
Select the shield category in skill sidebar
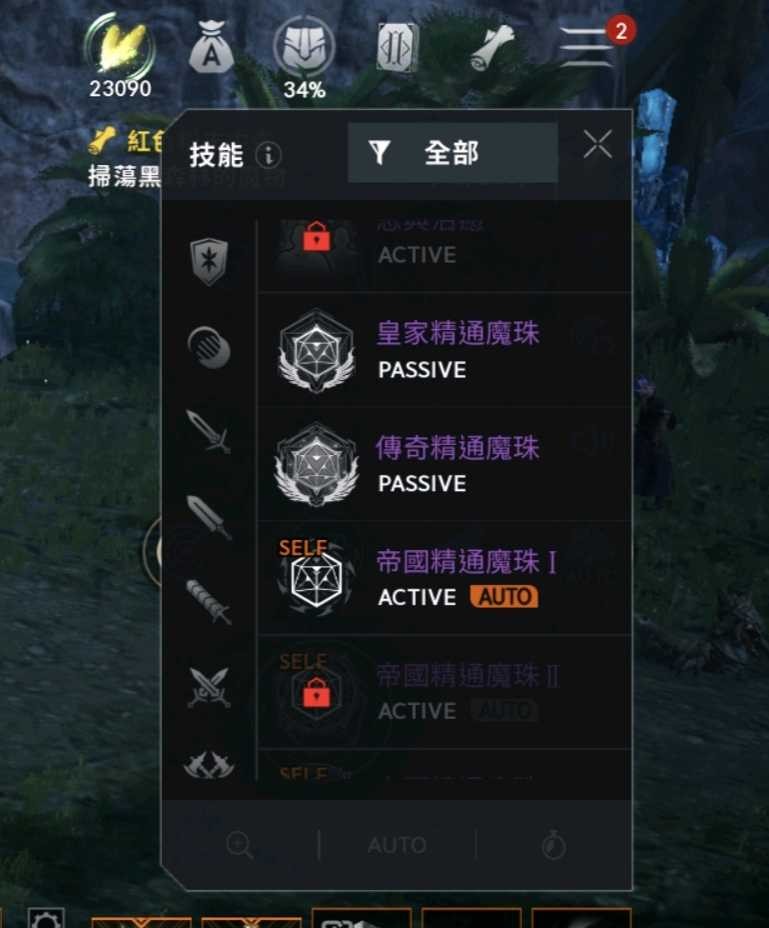click(x=209, y=262)
